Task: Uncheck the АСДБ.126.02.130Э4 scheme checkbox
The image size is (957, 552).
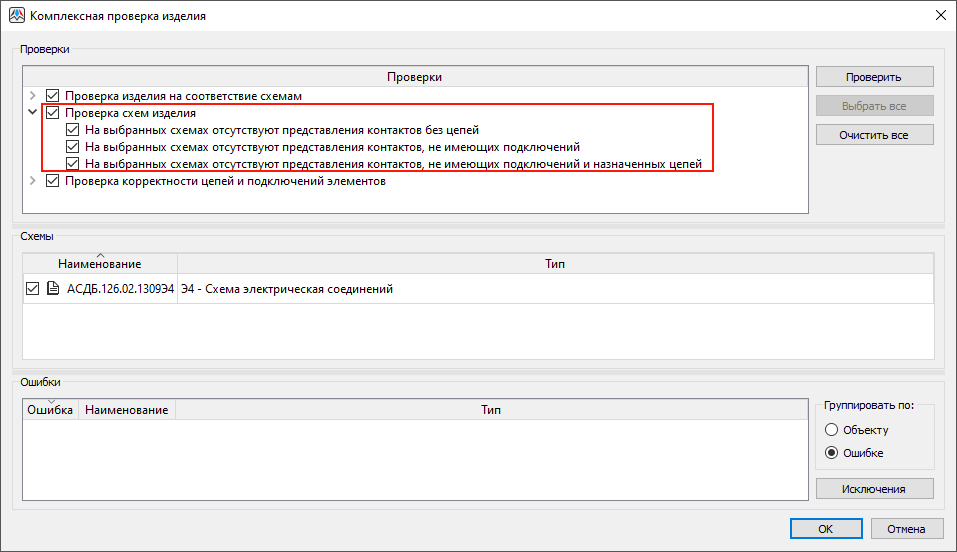Action: (x=33, y=289)
